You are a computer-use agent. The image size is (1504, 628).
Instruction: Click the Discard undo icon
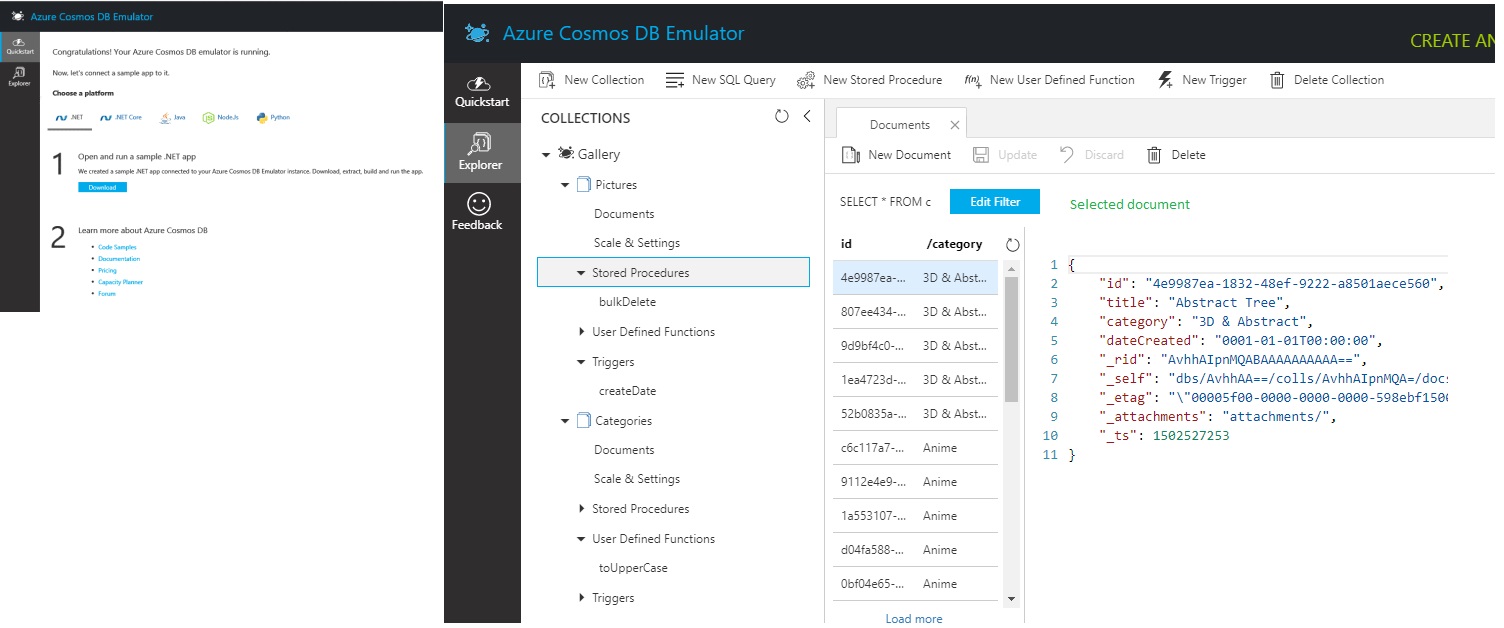(1067, 155)
